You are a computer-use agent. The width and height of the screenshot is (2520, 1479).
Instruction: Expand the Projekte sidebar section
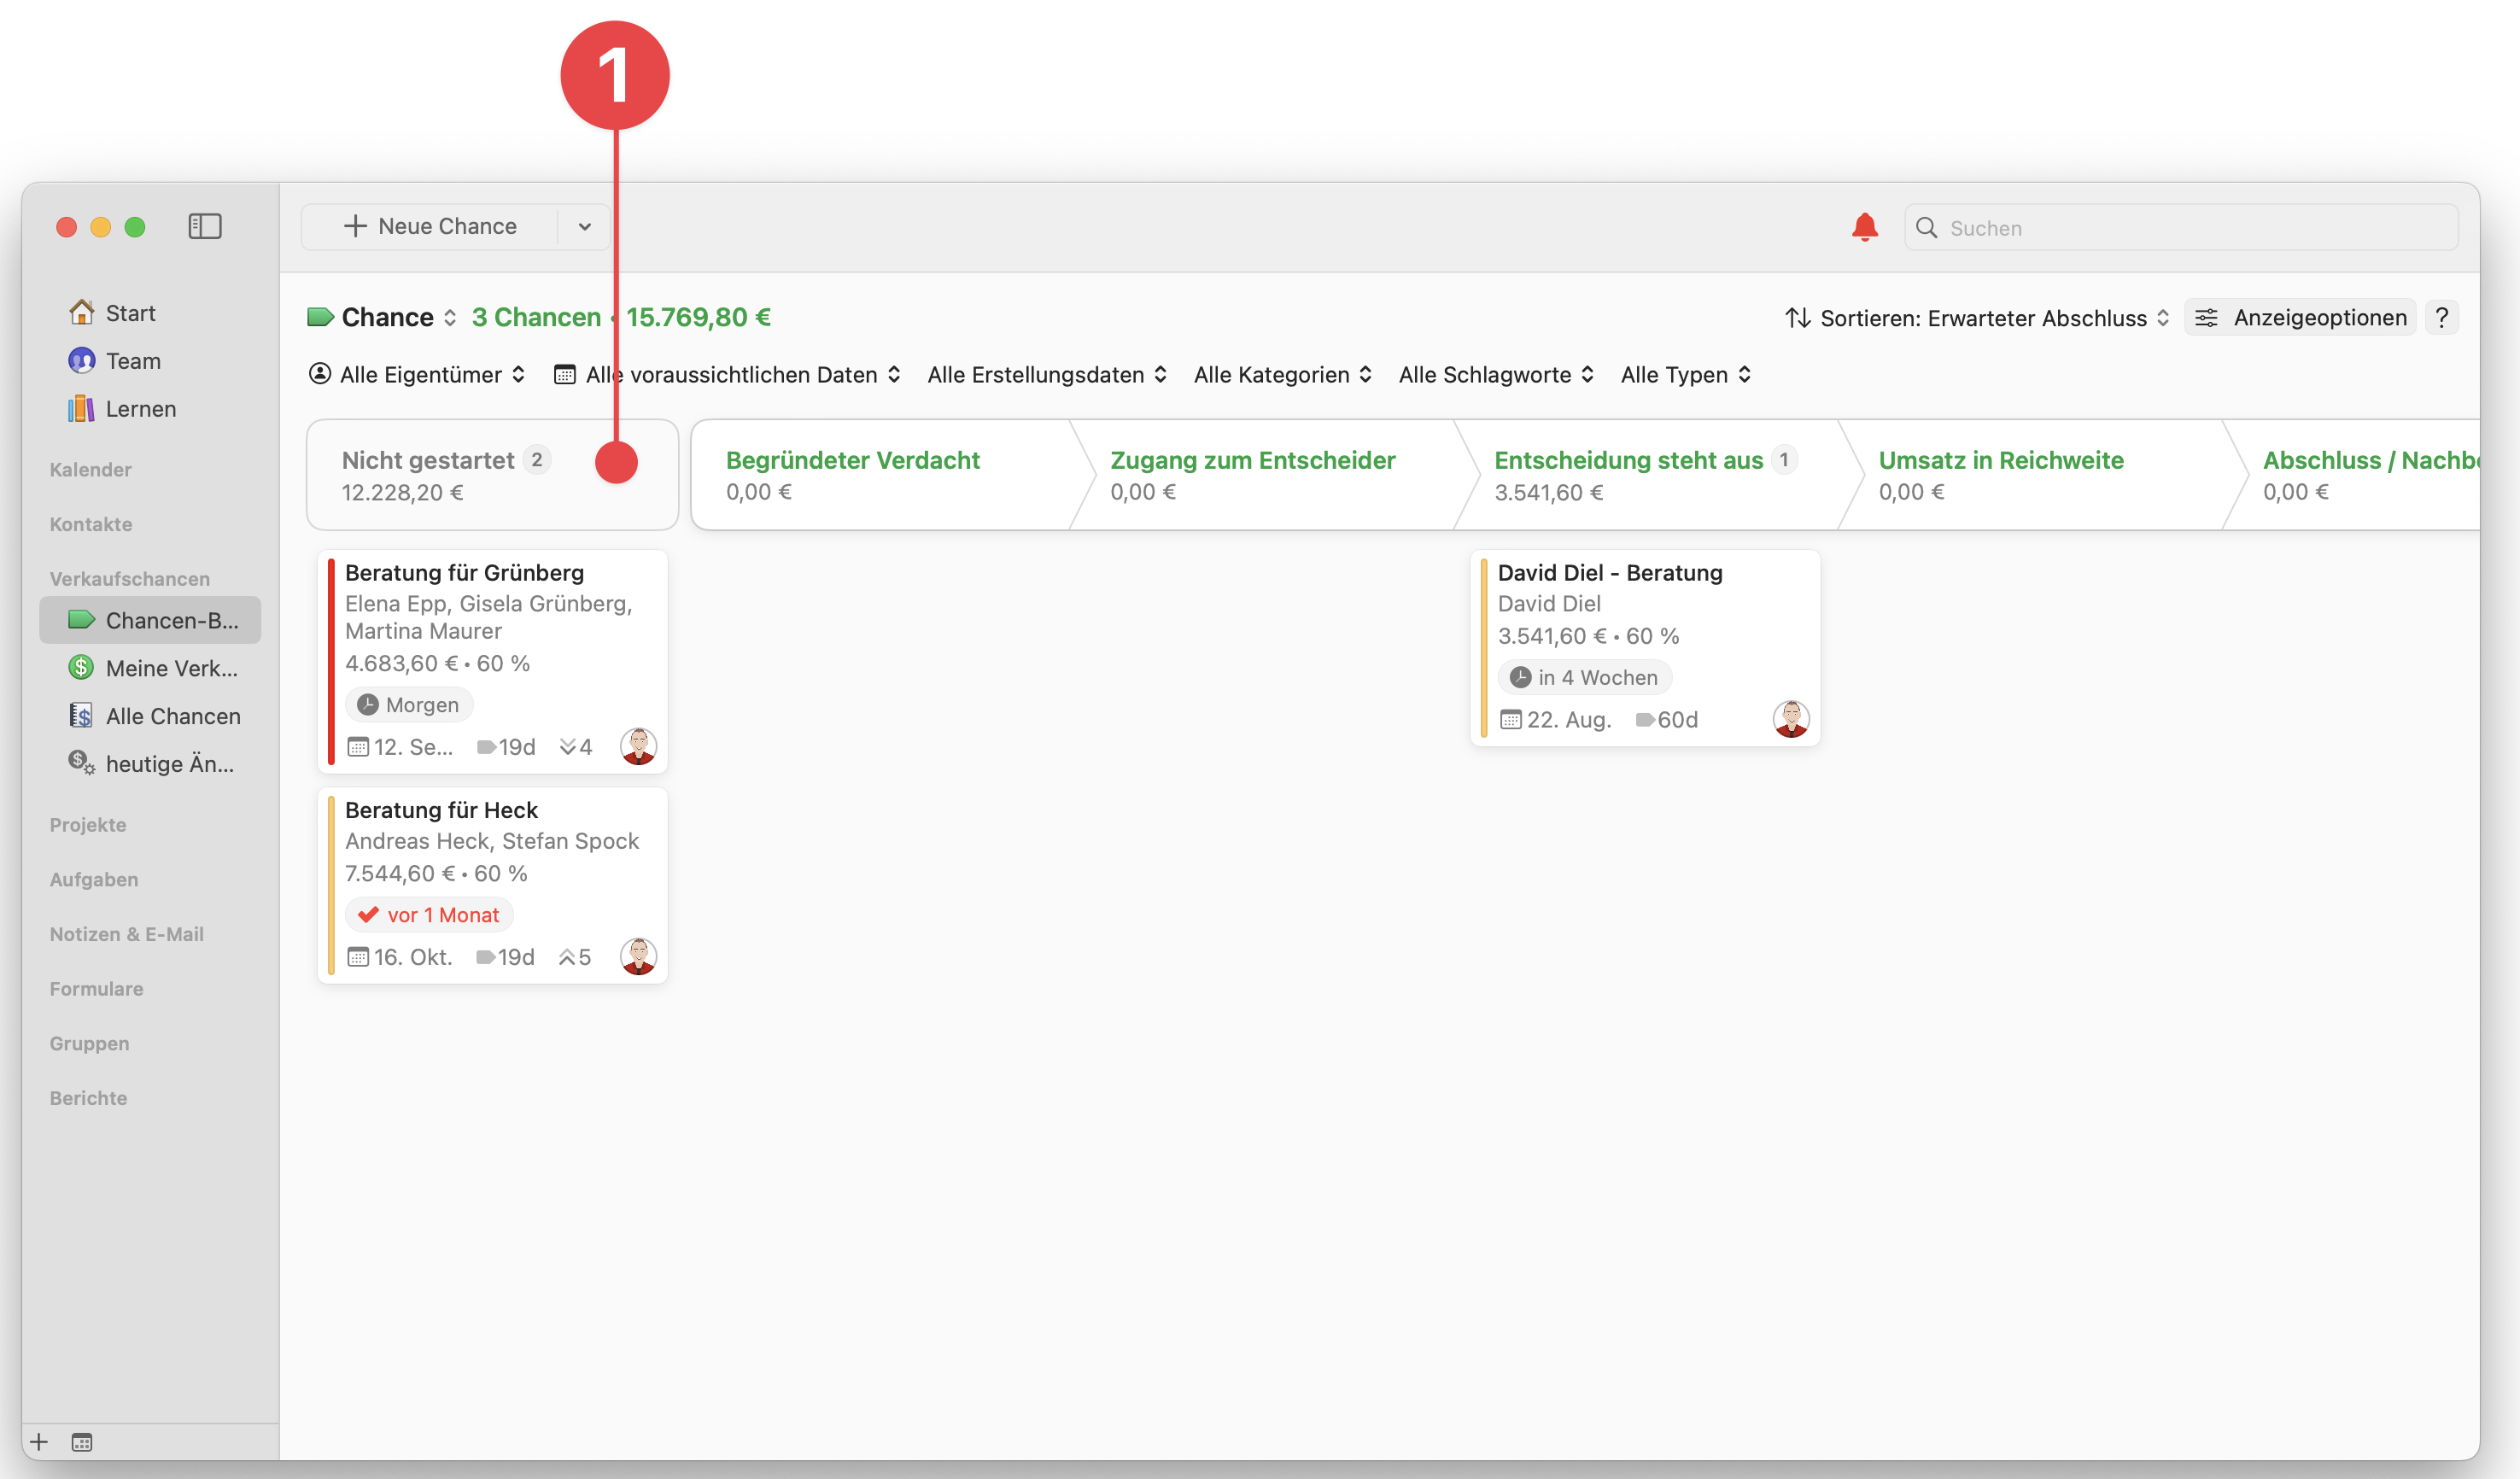(88, 825)
